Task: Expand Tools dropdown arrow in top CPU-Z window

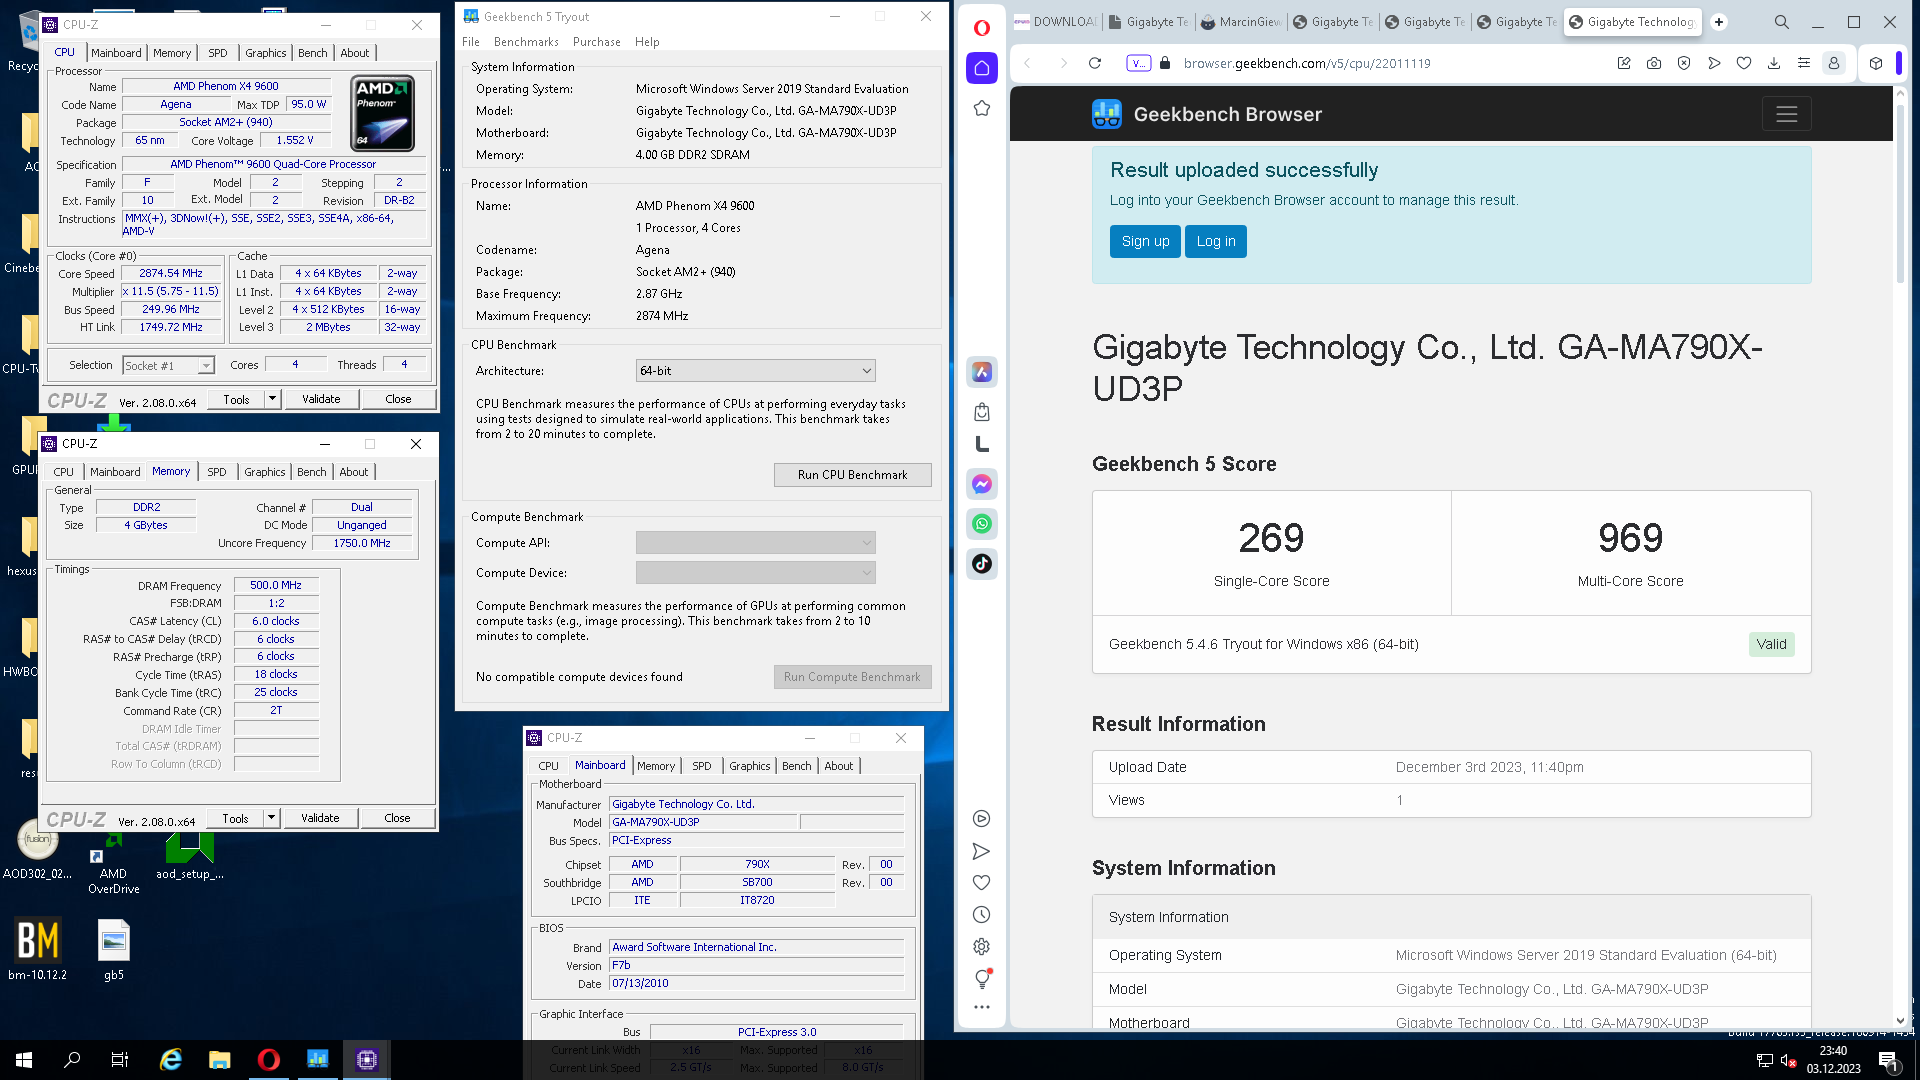Action: tap(272, 399)
